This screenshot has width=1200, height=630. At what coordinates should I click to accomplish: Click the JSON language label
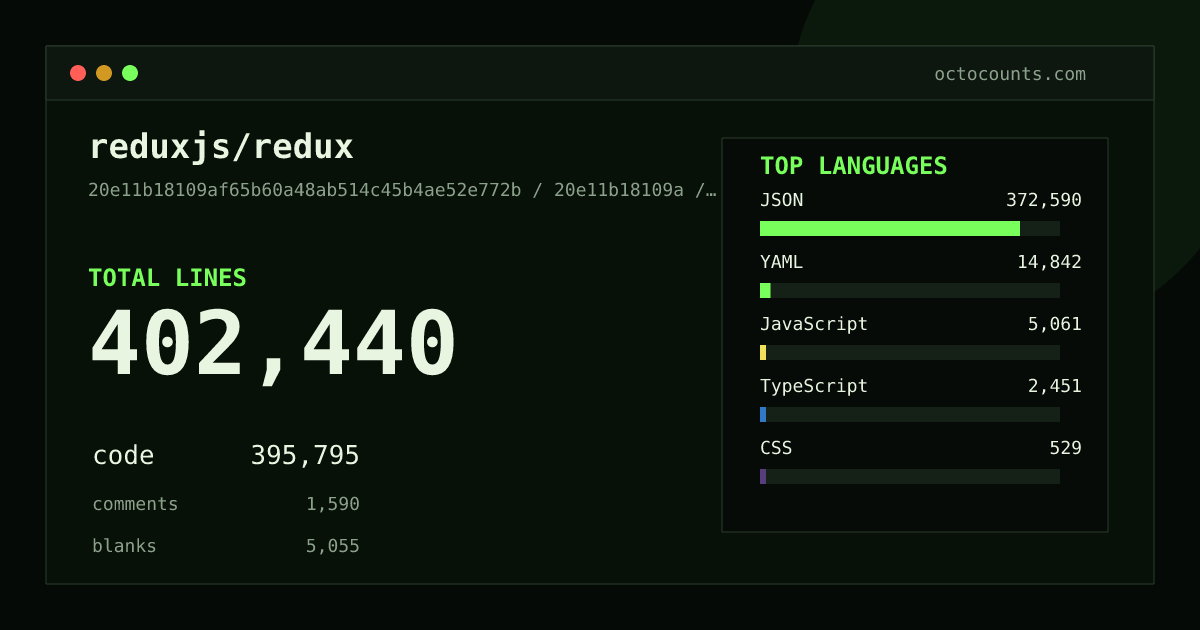781,200
